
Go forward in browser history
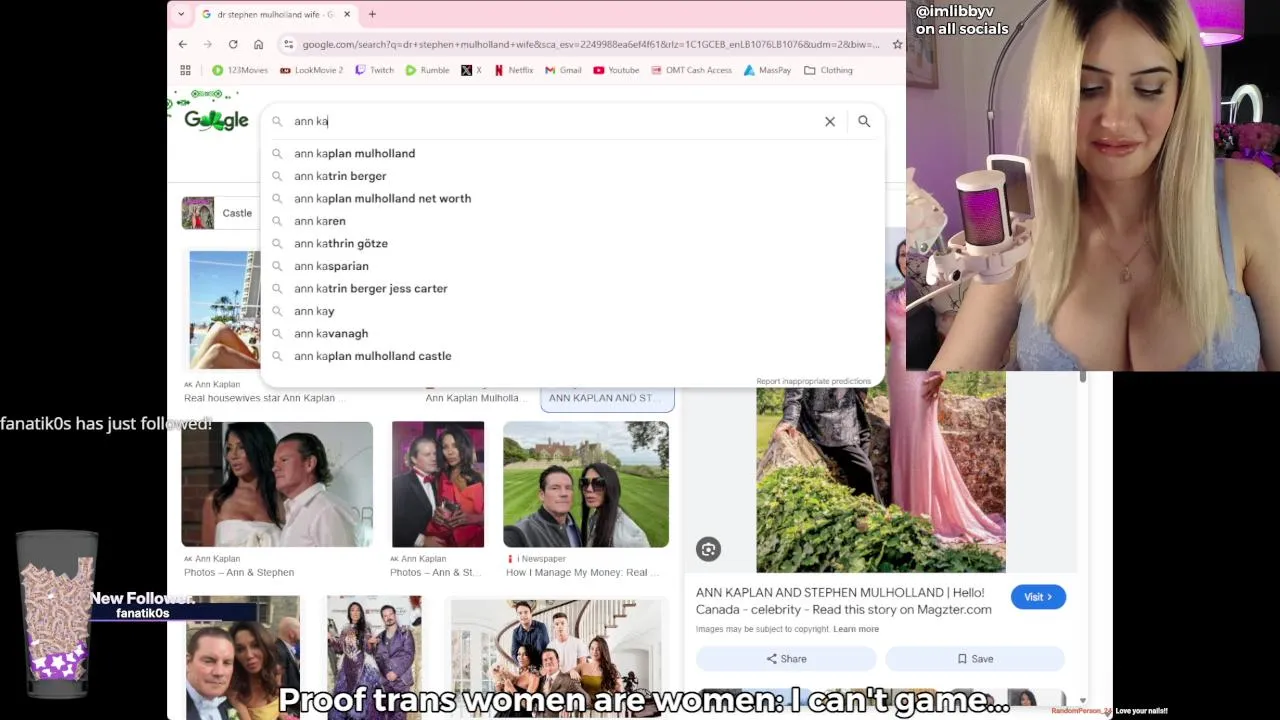207,44
